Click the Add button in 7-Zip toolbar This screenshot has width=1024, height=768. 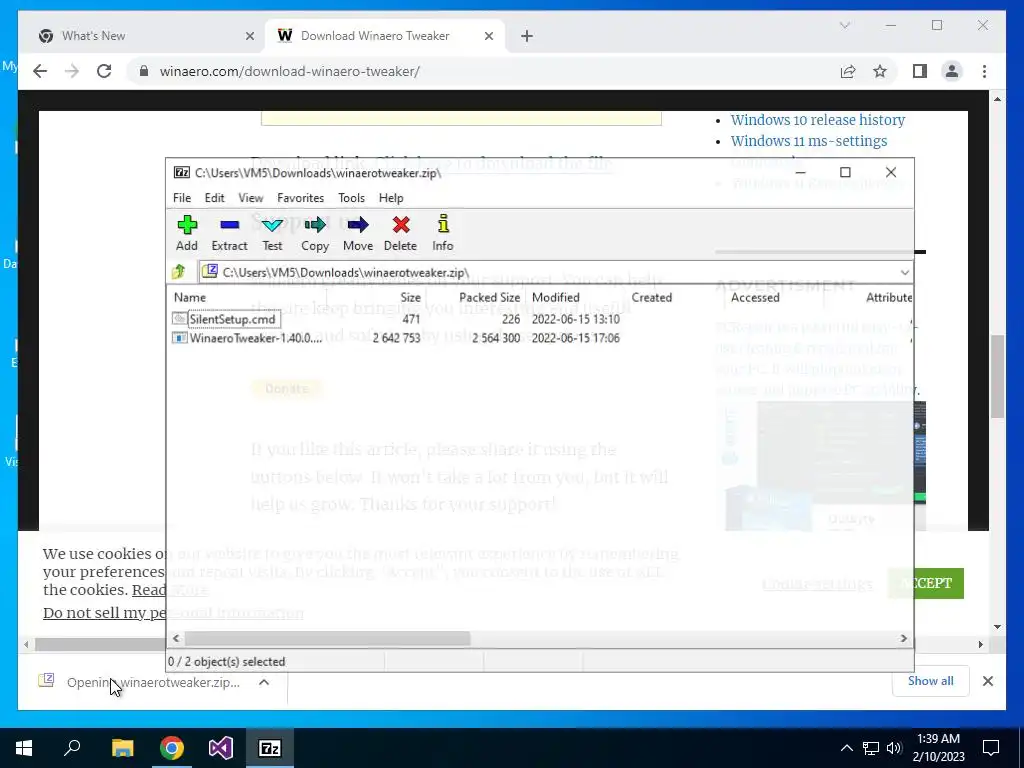tap(187, 233)
